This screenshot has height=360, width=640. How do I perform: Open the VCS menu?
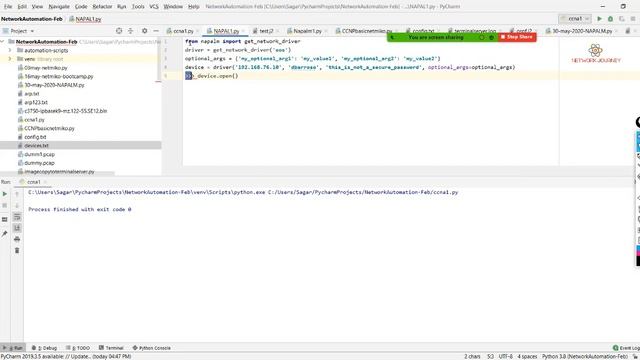click(x=154, y=7)
